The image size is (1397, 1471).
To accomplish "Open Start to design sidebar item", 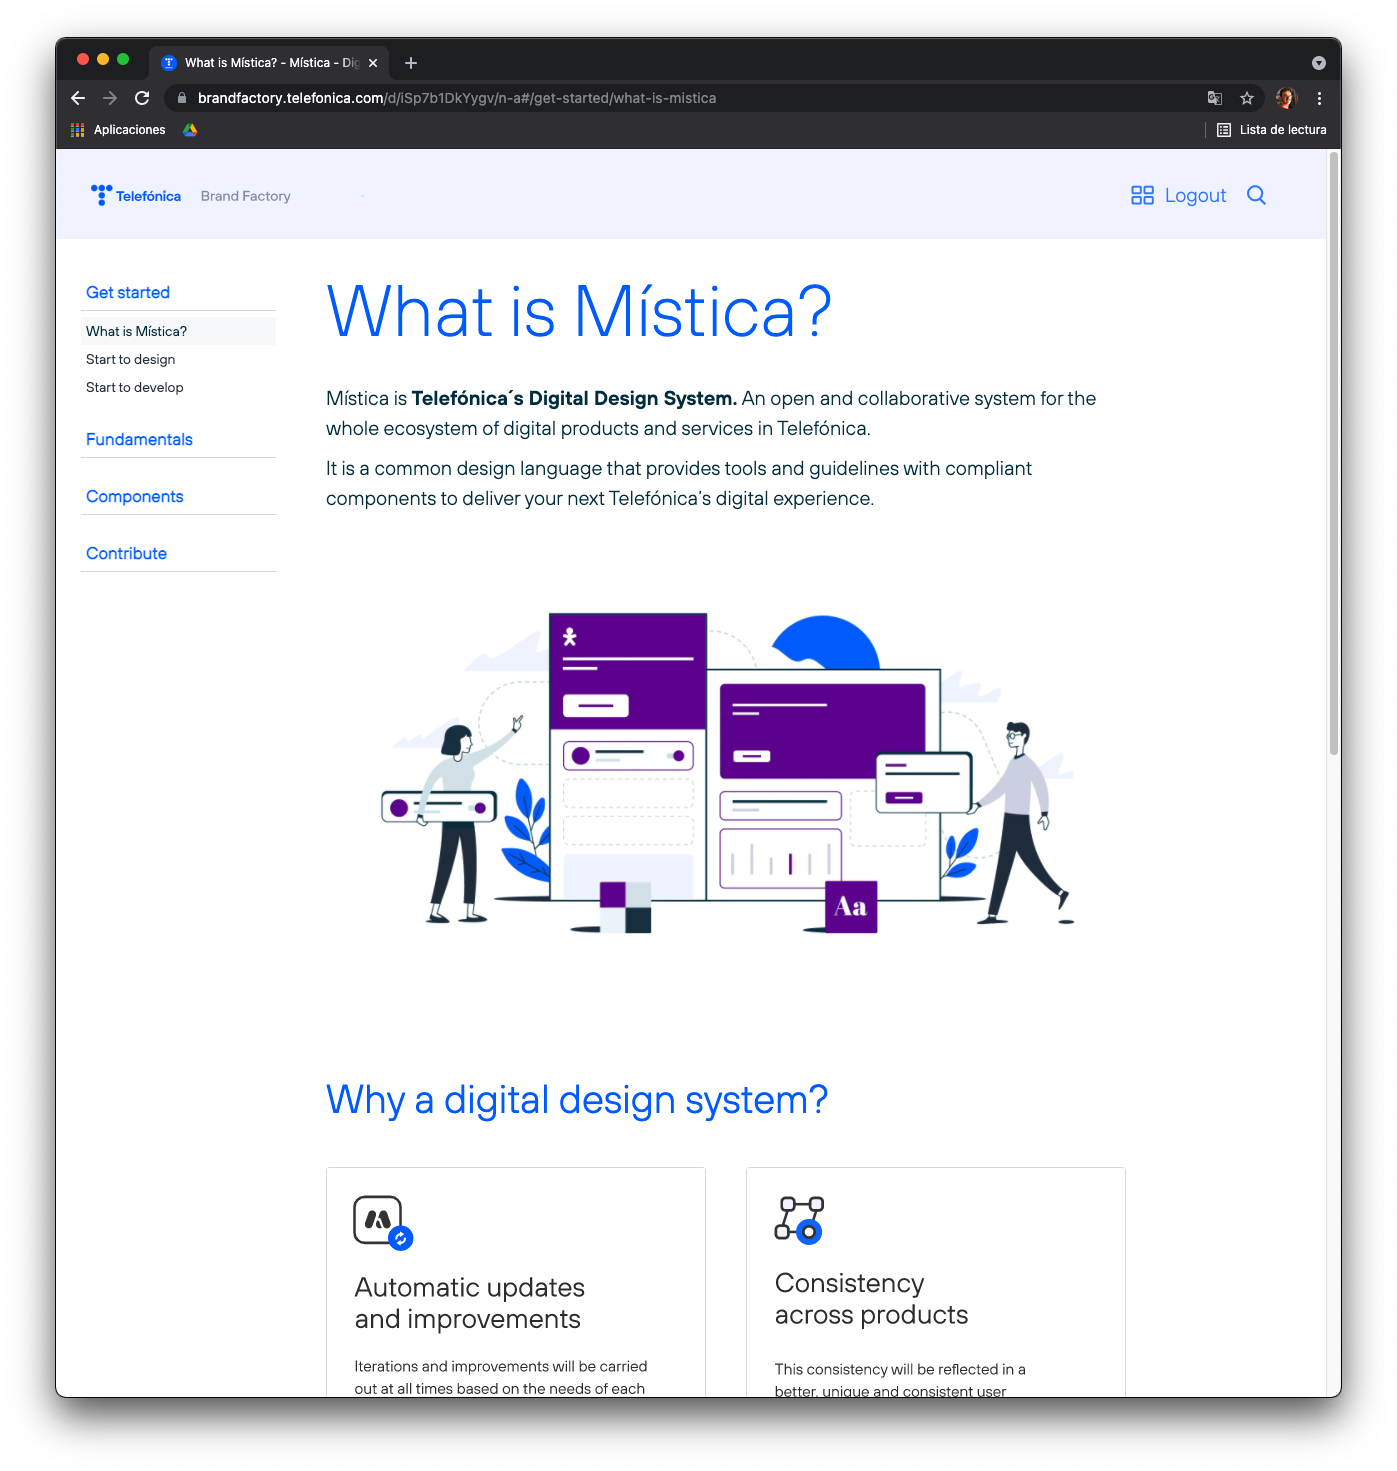I will coord(131,359).
